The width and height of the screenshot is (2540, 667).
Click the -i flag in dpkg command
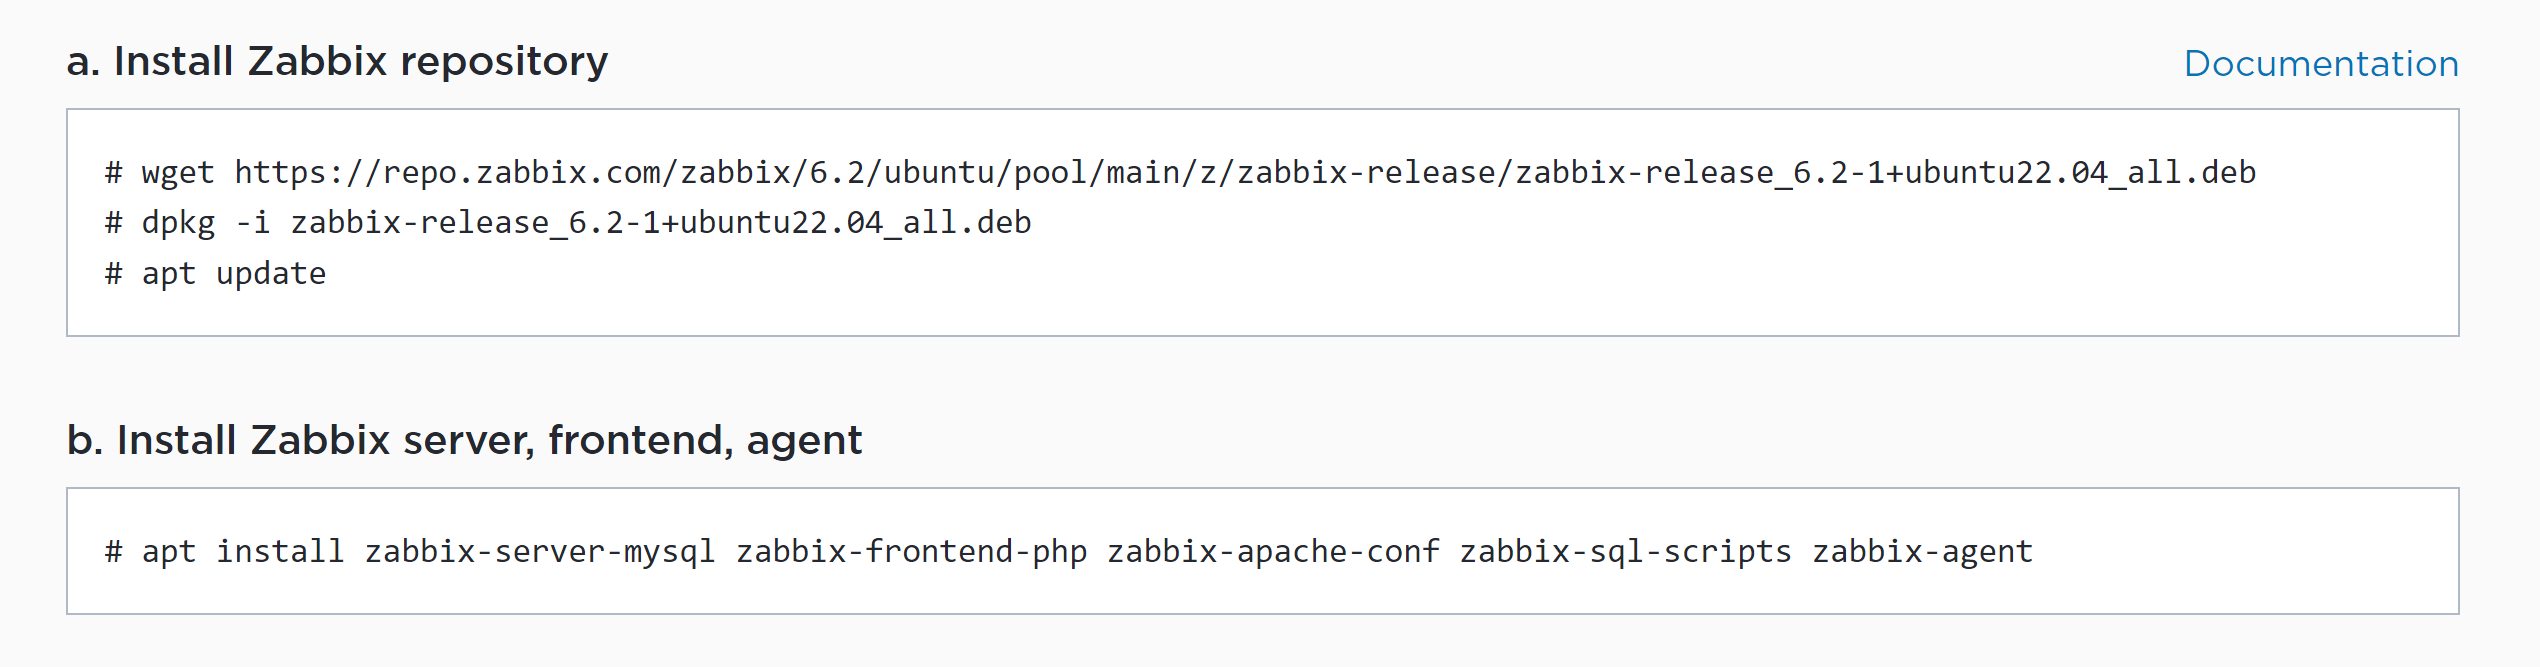coord(253,223)
